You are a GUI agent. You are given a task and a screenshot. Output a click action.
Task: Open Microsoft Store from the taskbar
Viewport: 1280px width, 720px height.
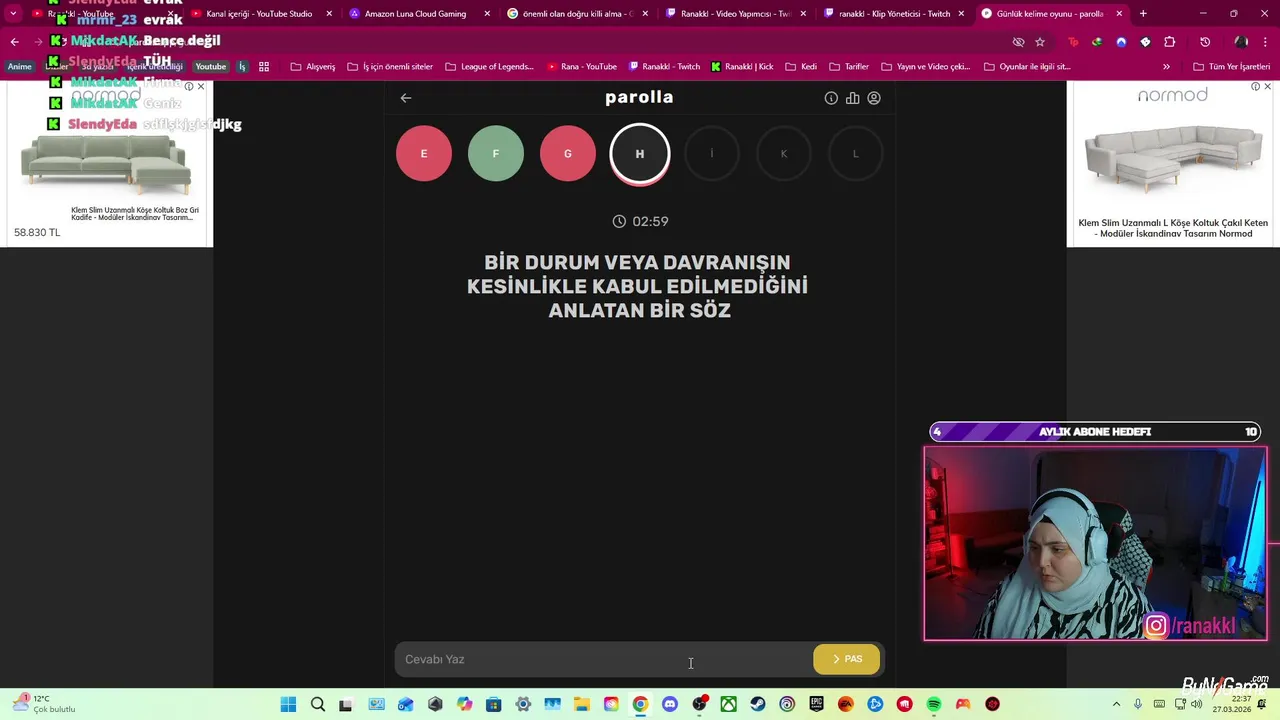pyautogui.click(x=493, y=704)
